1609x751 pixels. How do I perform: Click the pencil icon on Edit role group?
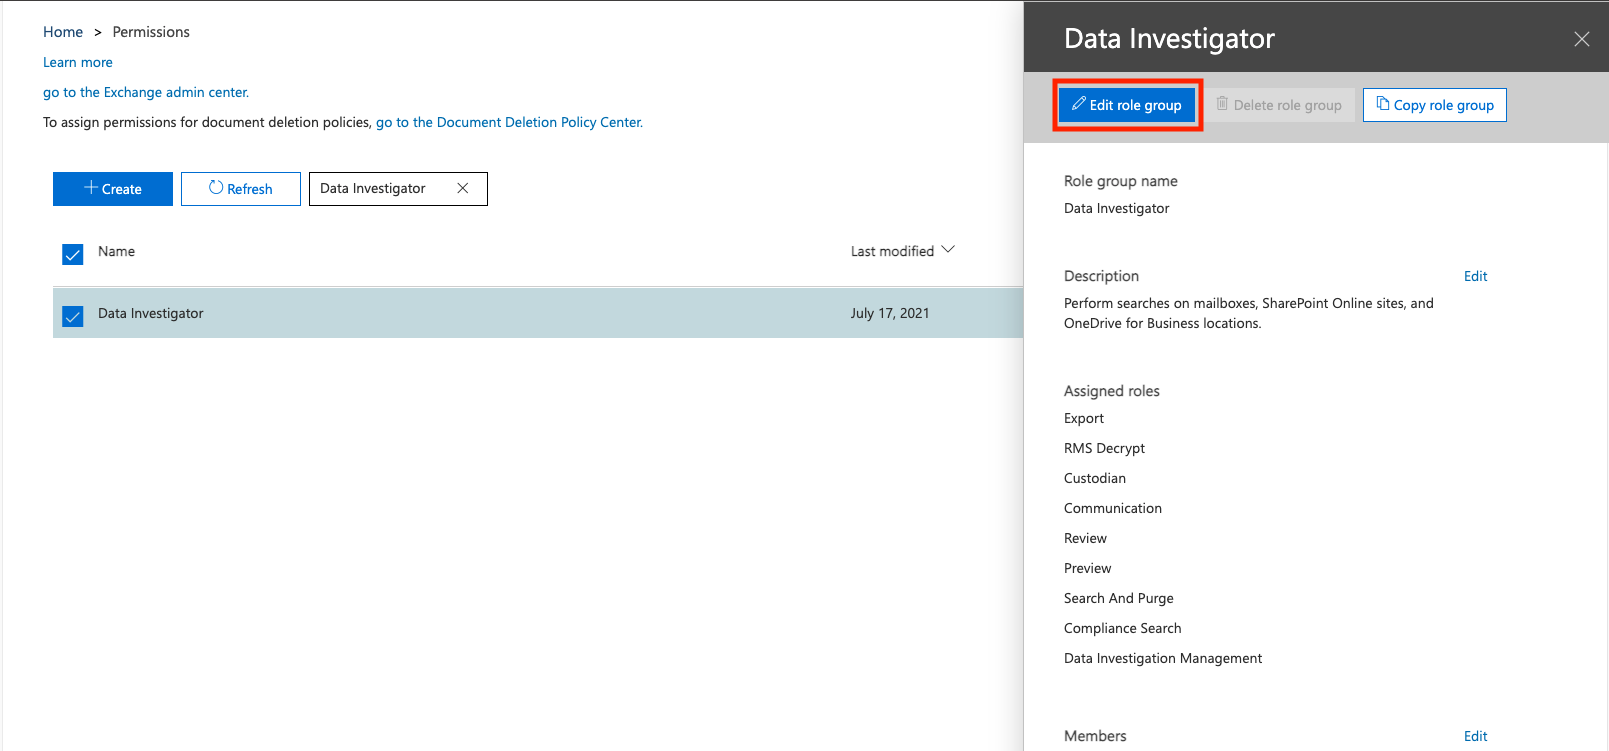point(1078,104)
